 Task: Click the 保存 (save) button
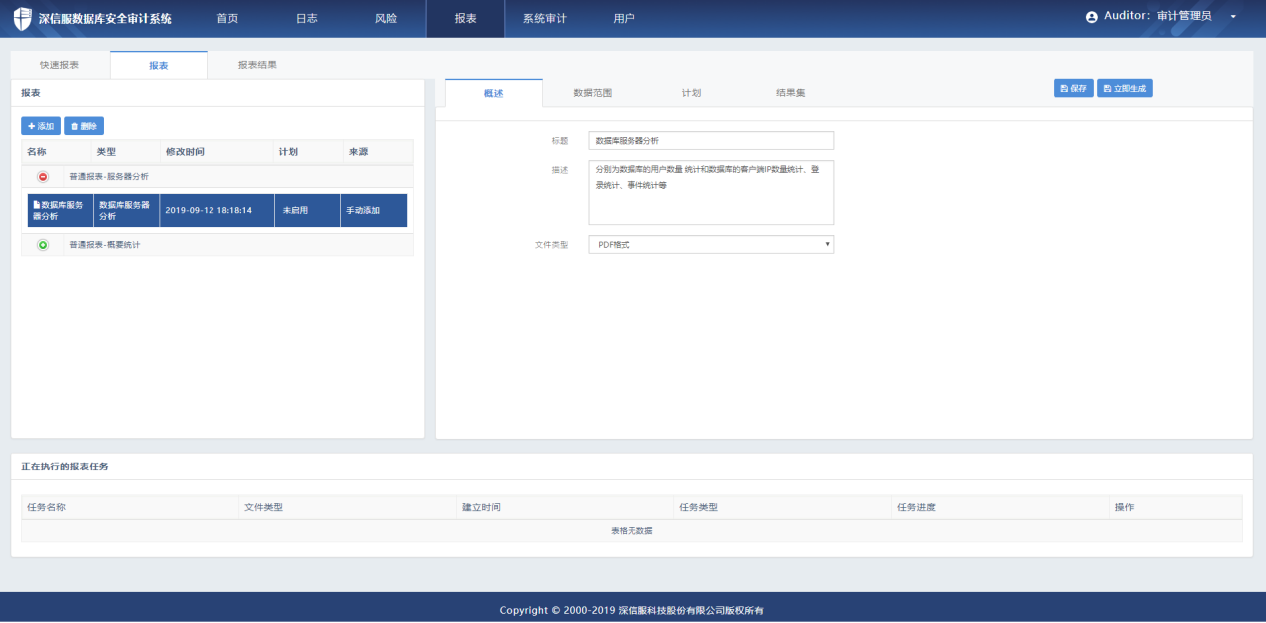(1073, 88)
